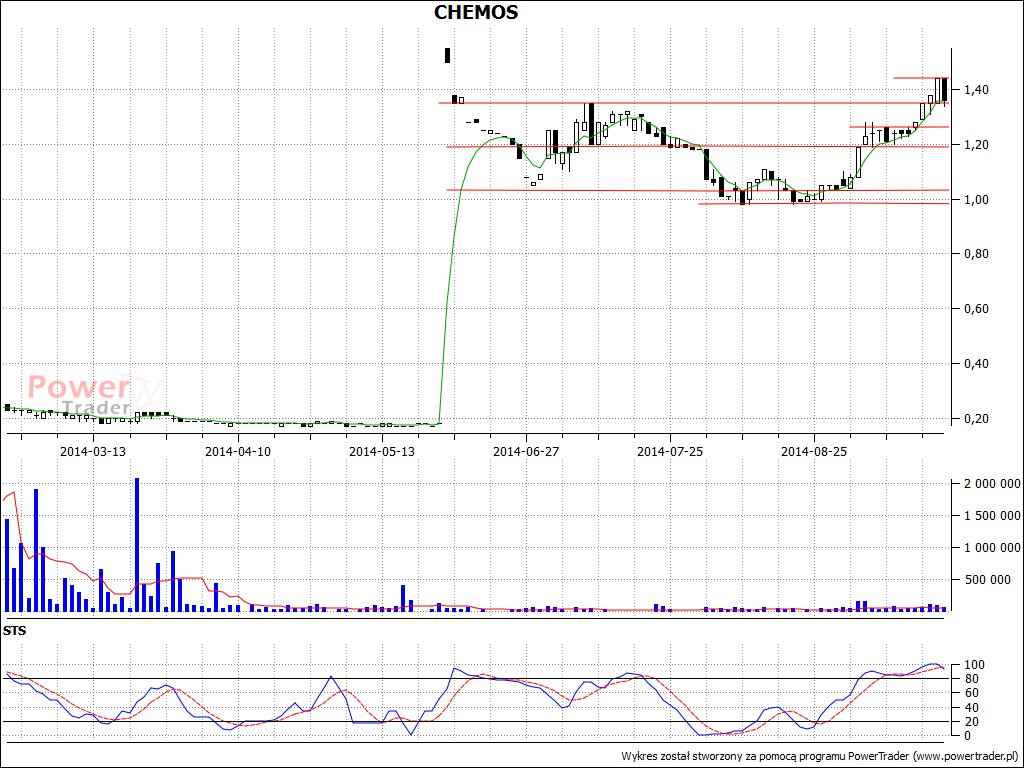This screenshot has width=1024, height=768.
Task: Click the 0 level on STS axis
Action: click(x=967, y=736)
